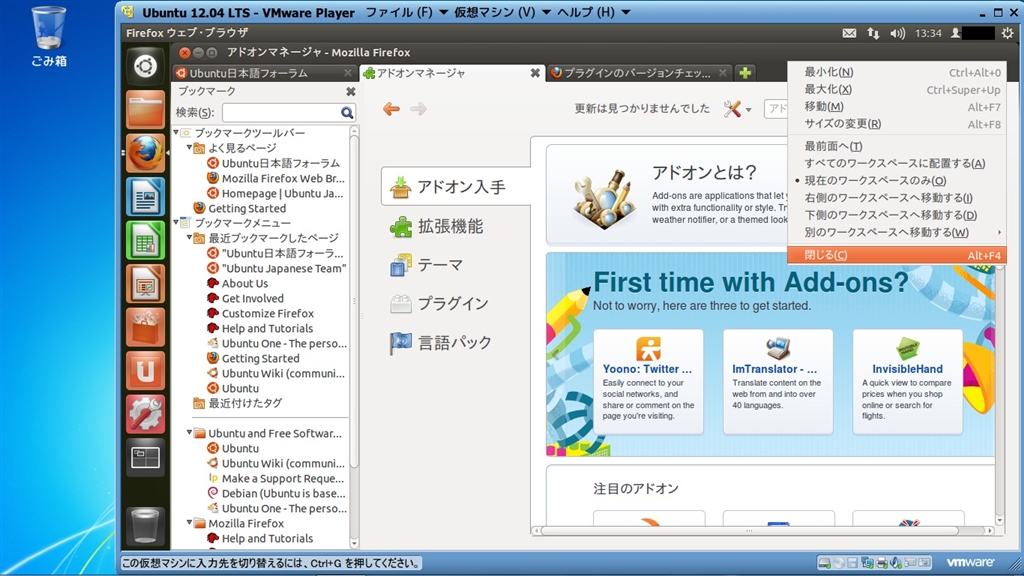
Task: Open the Home Folder launcher icon
Action: [x=145, y=109]
